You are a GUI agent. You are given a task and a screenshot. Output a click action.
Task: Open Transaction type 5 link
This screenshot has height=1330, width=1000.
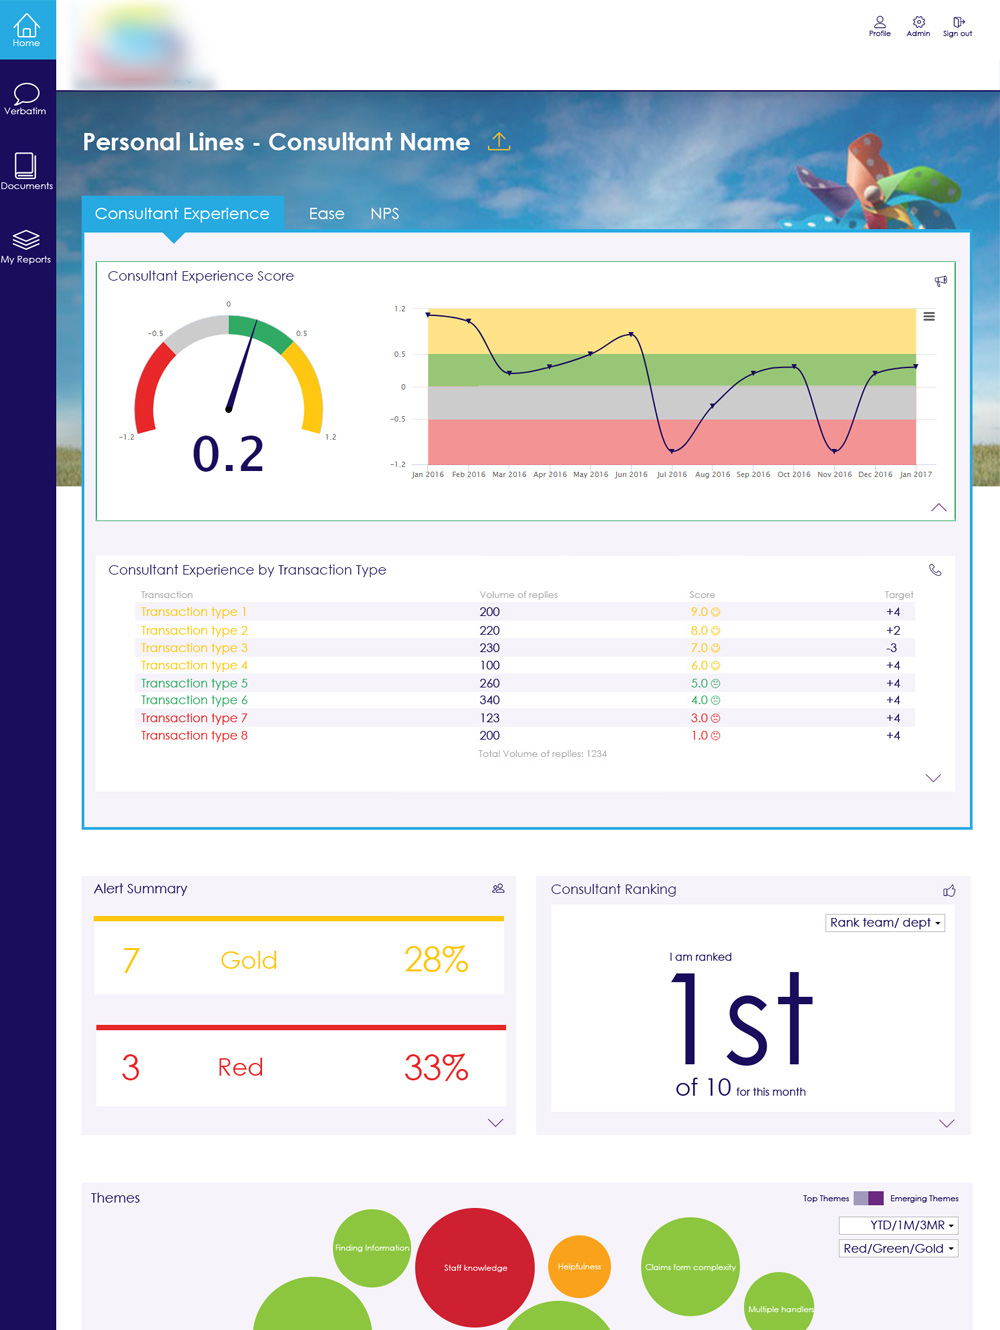click(194, 683)
